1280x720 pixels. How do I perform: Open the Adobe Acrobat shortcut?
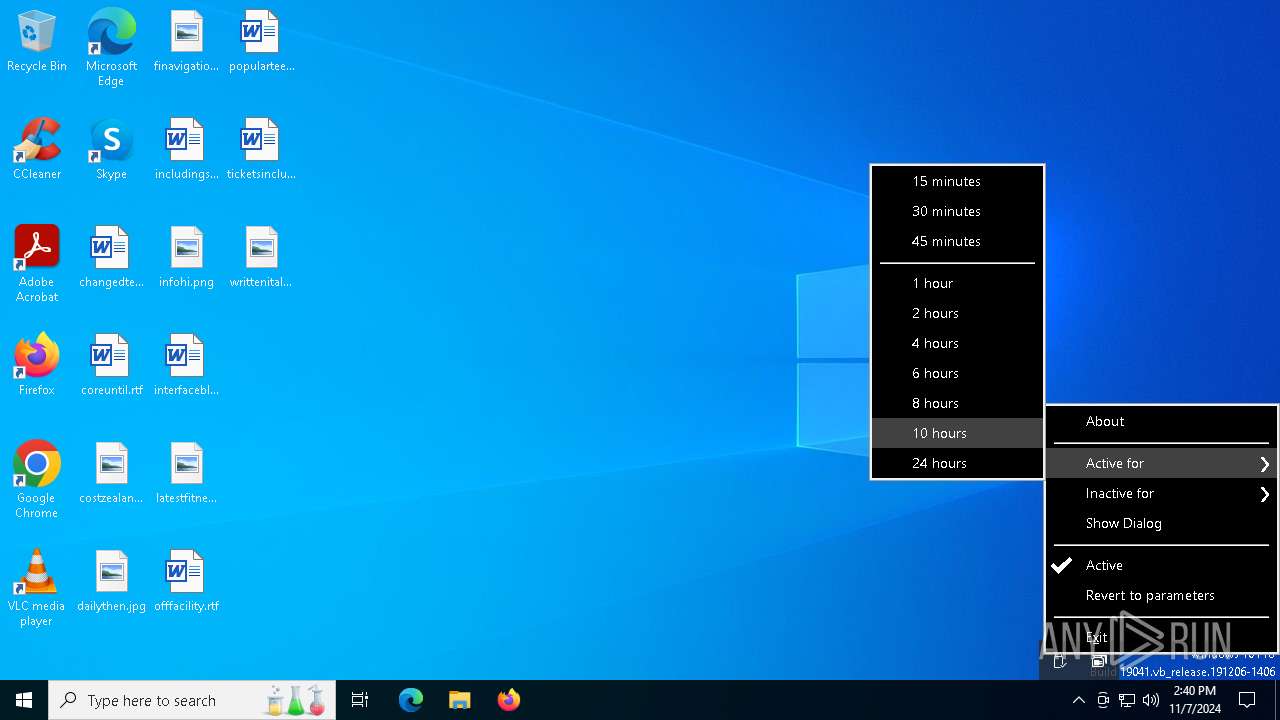[37, 264]
